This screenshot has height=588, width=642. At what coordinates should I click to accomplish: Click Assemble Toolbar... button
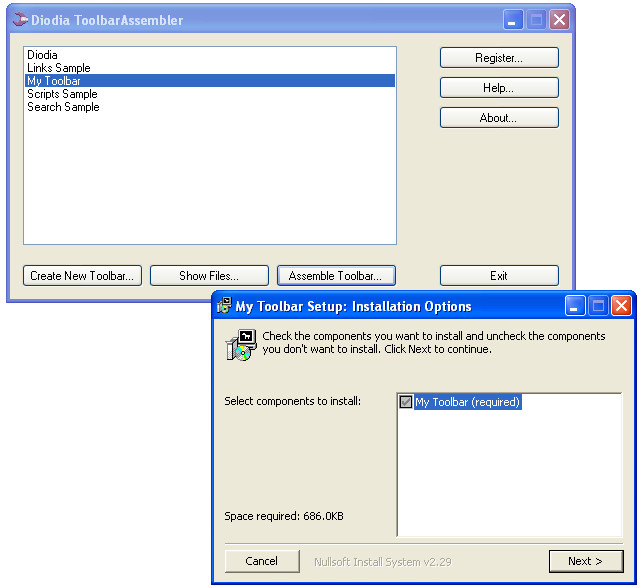point(336,276)
